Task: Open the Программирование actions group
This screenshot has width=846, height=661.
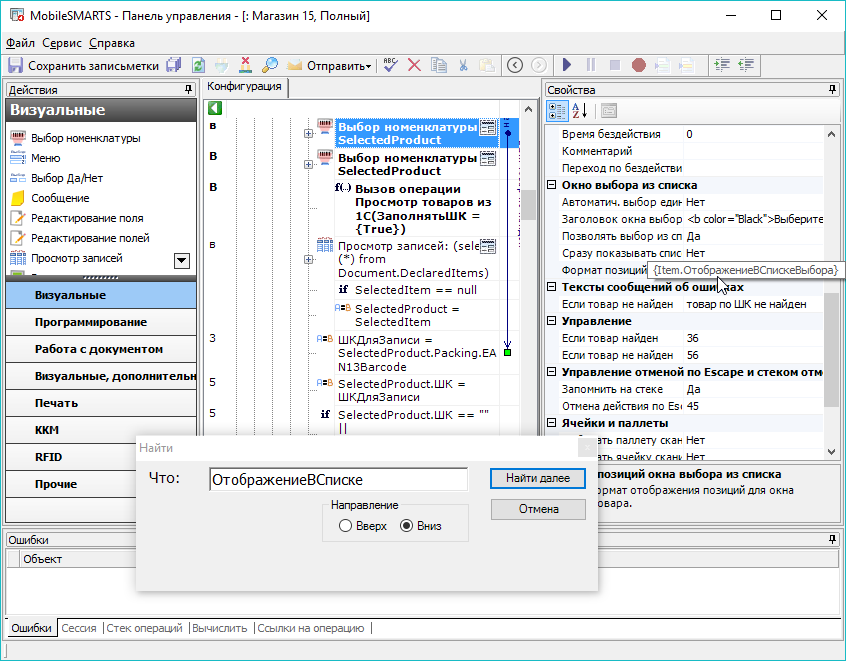Action: (x=101, y=322)
